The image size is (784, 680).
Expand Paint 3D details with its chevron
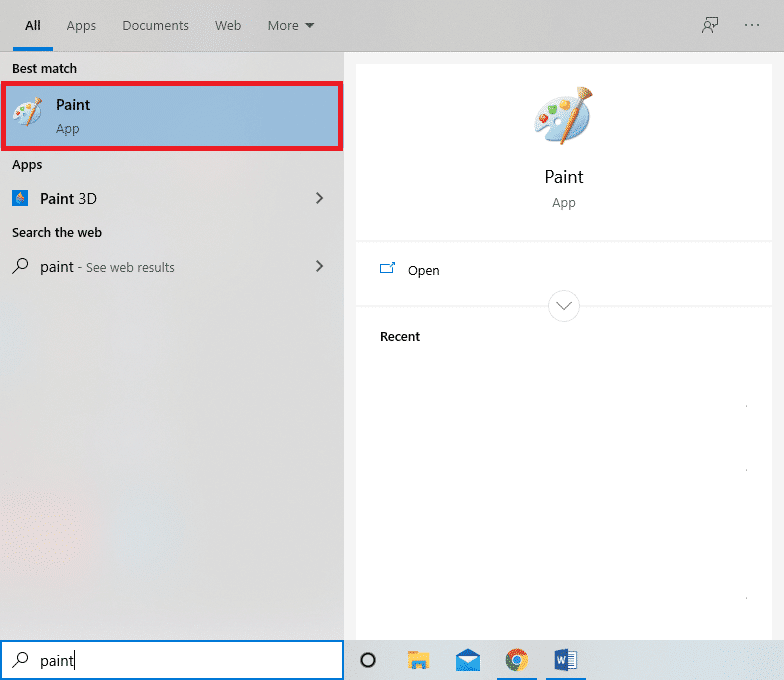click(x=320, y=198)
